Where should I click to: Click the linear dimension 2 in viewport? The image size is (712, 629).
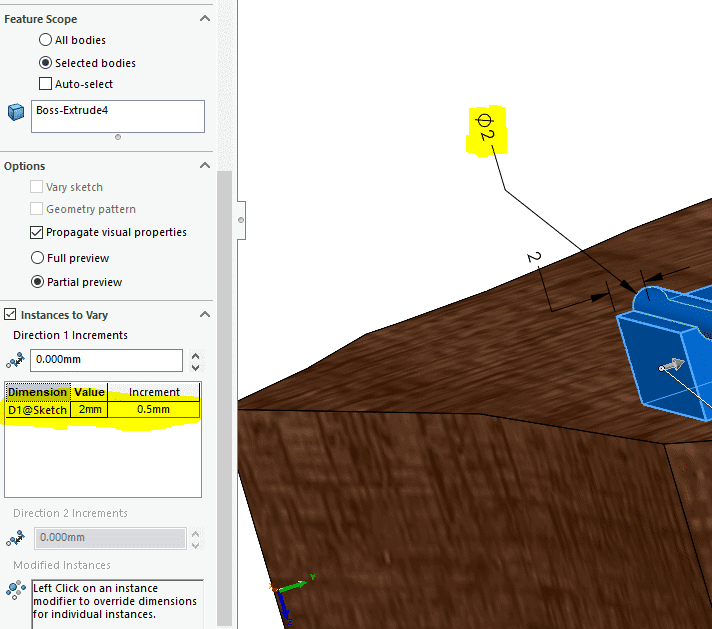[x=534, y=257]
